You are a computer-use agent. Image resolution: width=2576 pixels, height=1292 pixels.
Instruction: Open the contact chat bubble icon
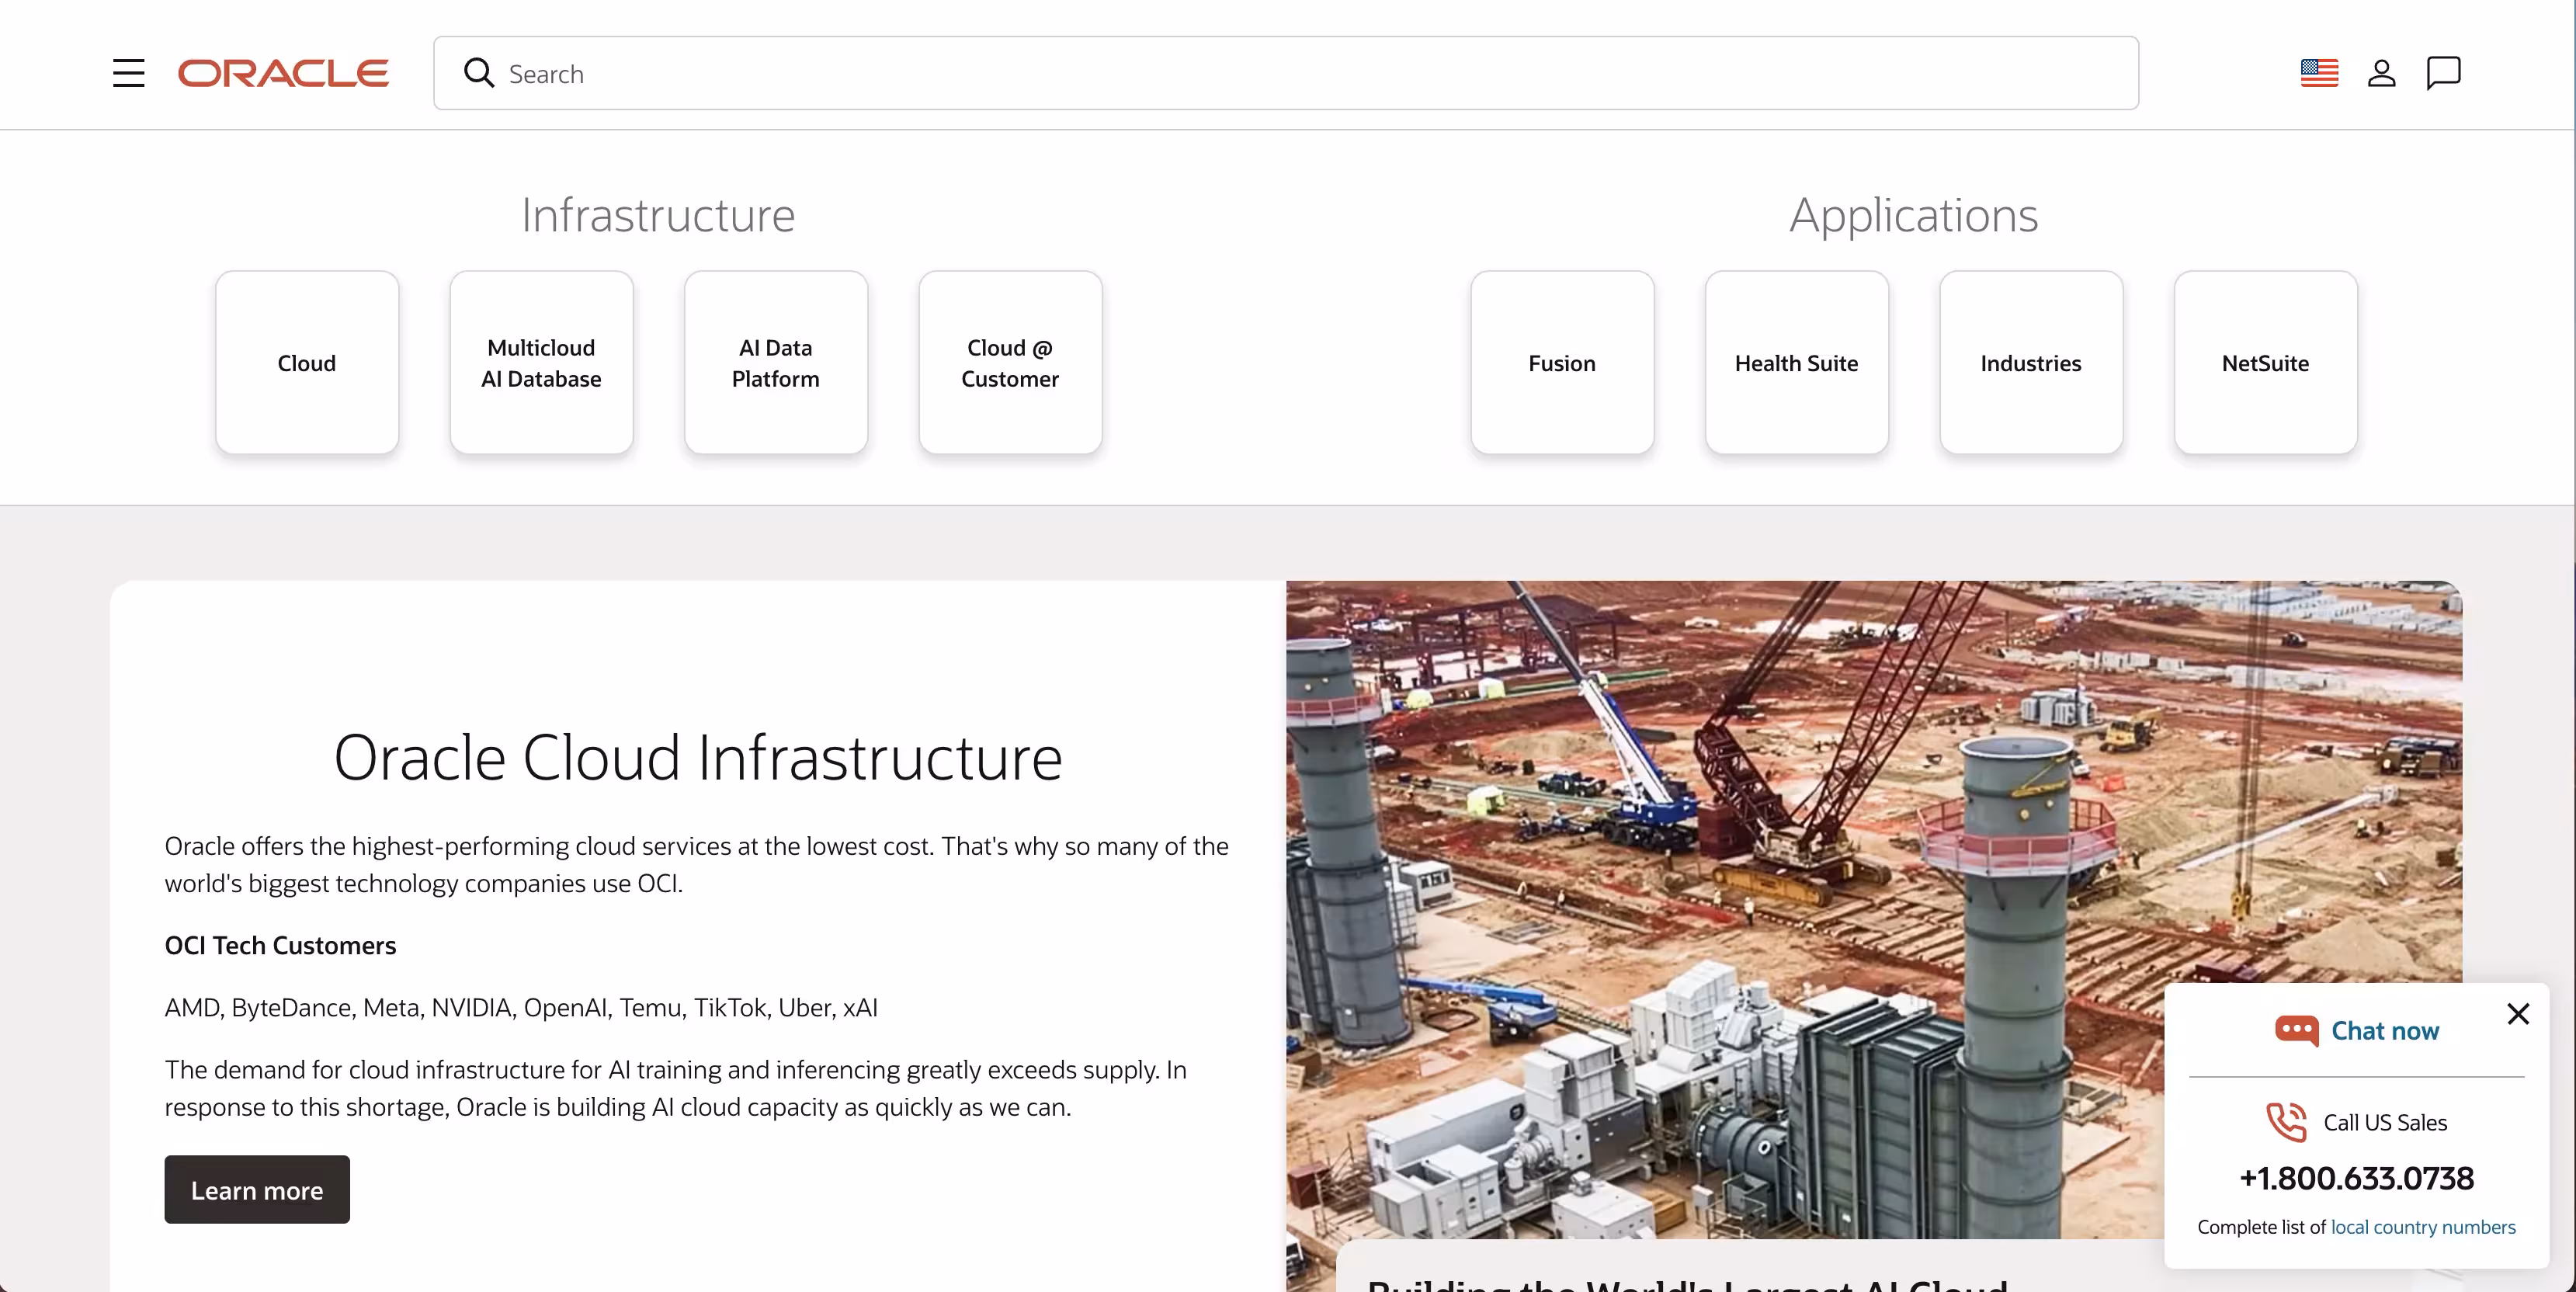[x=2444, y=73]
